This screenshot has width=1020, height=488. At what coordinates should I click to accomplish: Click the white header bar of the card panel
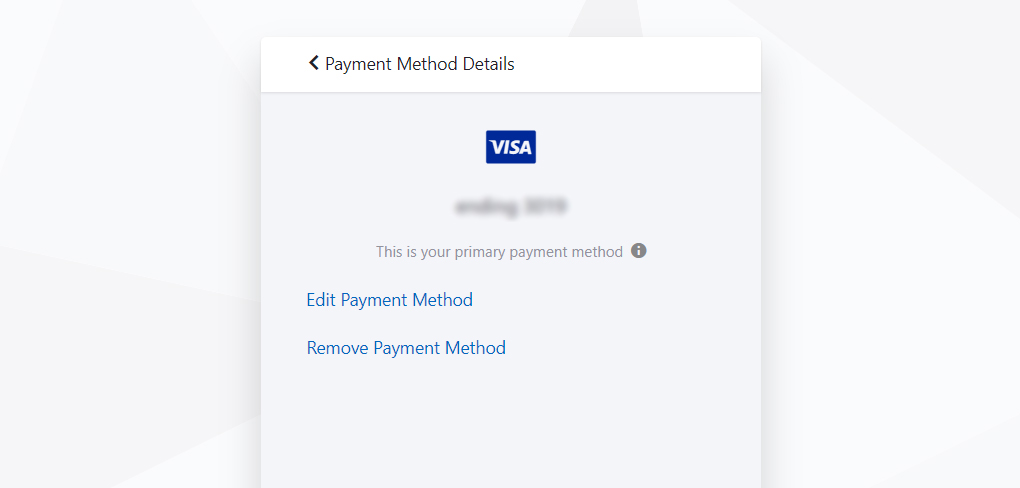tap(511, 64)
